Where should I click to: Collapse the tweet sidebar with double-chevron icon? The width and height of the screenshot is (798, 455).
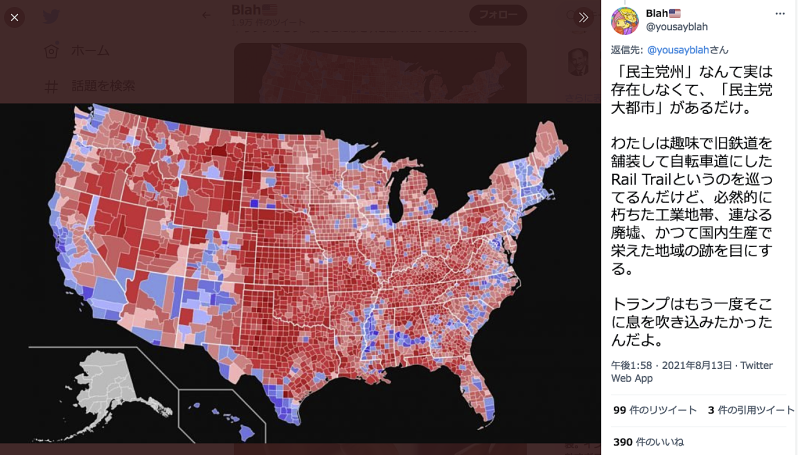point(583,17)
